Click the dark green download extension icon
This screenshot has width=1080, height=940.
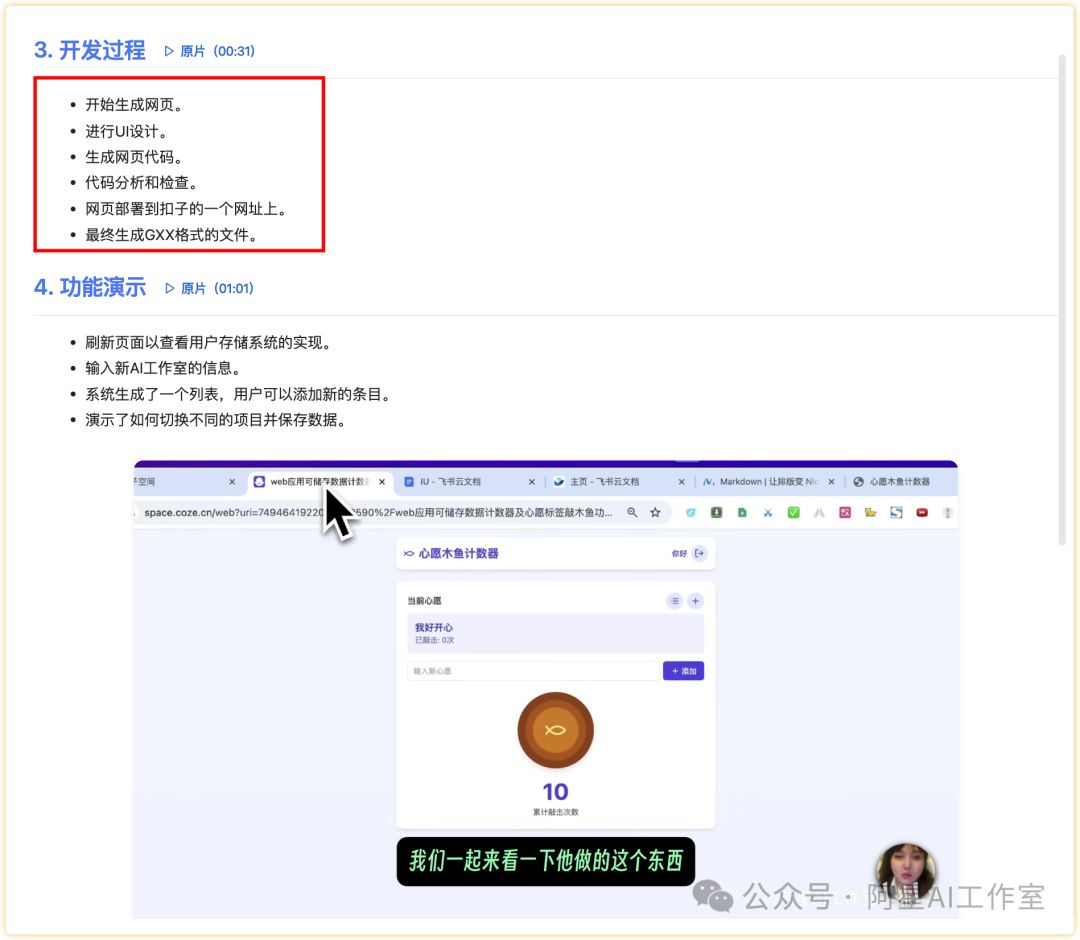pyautogui.click(x=716, y=512)
